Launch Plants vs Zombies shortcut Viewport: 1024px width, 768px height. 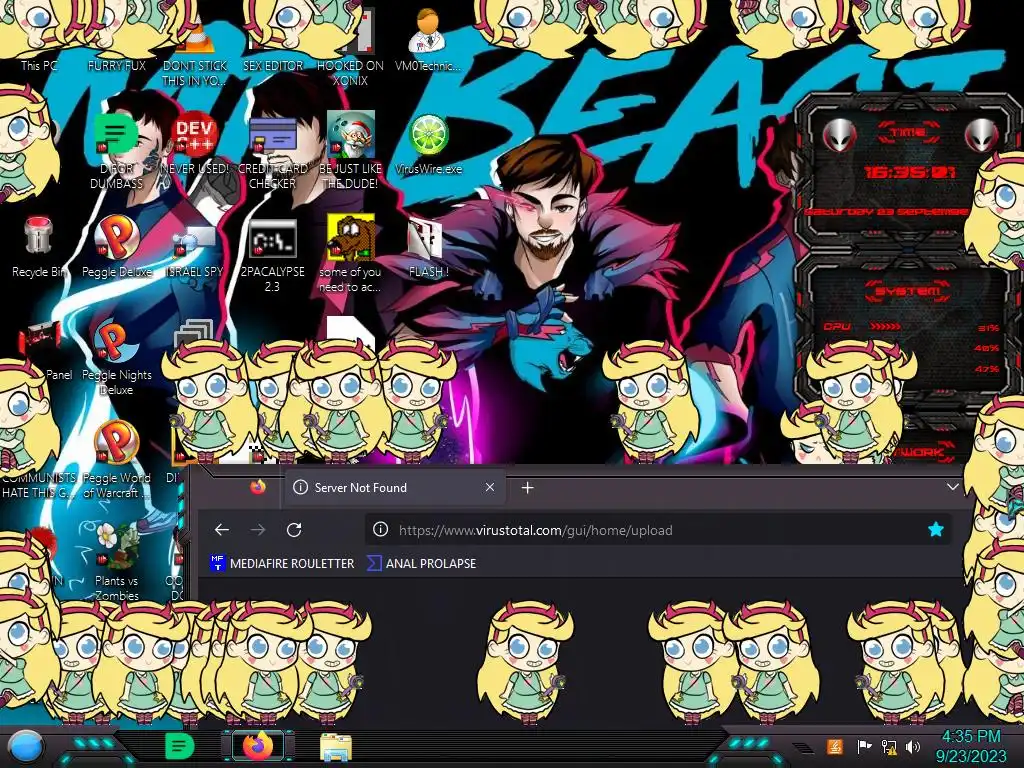pyautogui.click(x=117, y=562)
